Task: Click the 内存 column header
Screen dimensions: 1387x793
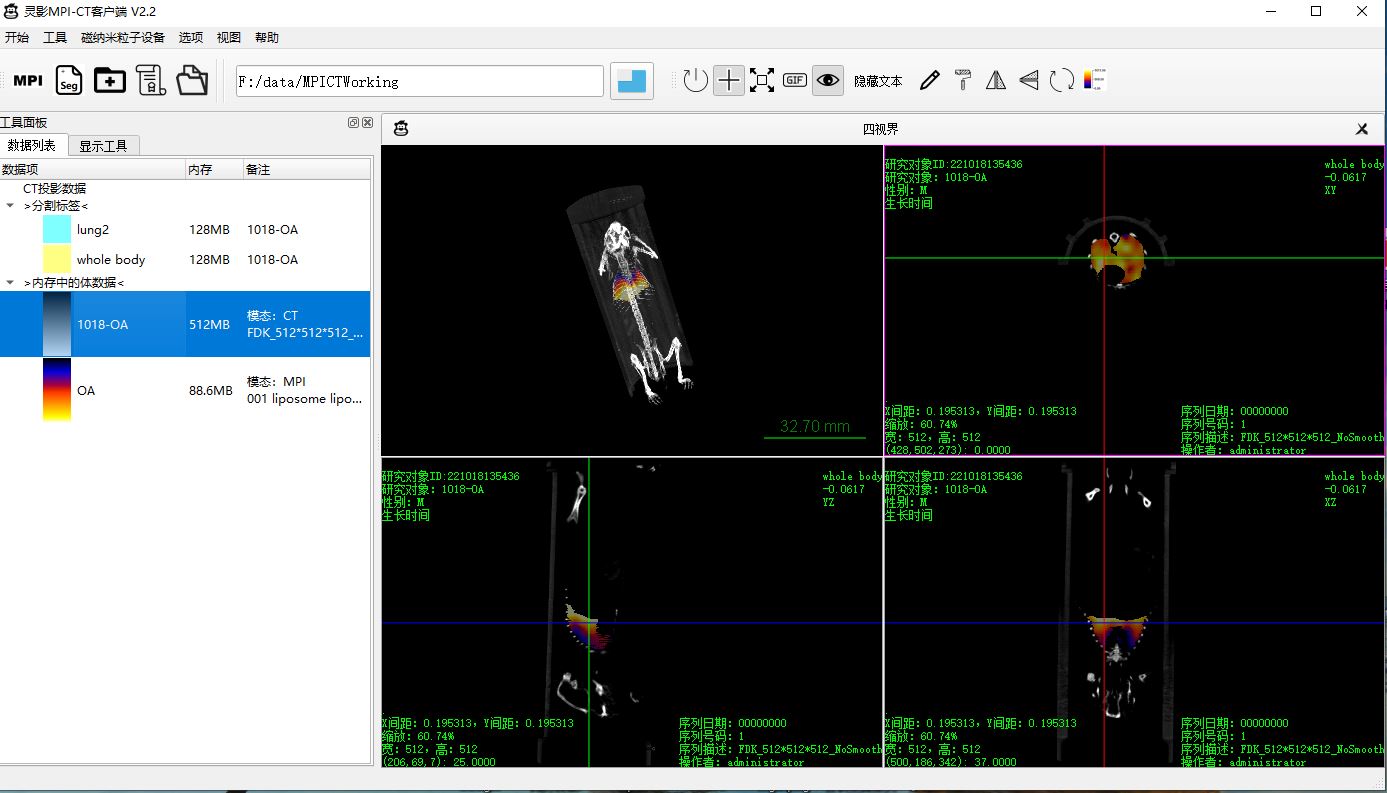Action: click(x=215, y=170)
